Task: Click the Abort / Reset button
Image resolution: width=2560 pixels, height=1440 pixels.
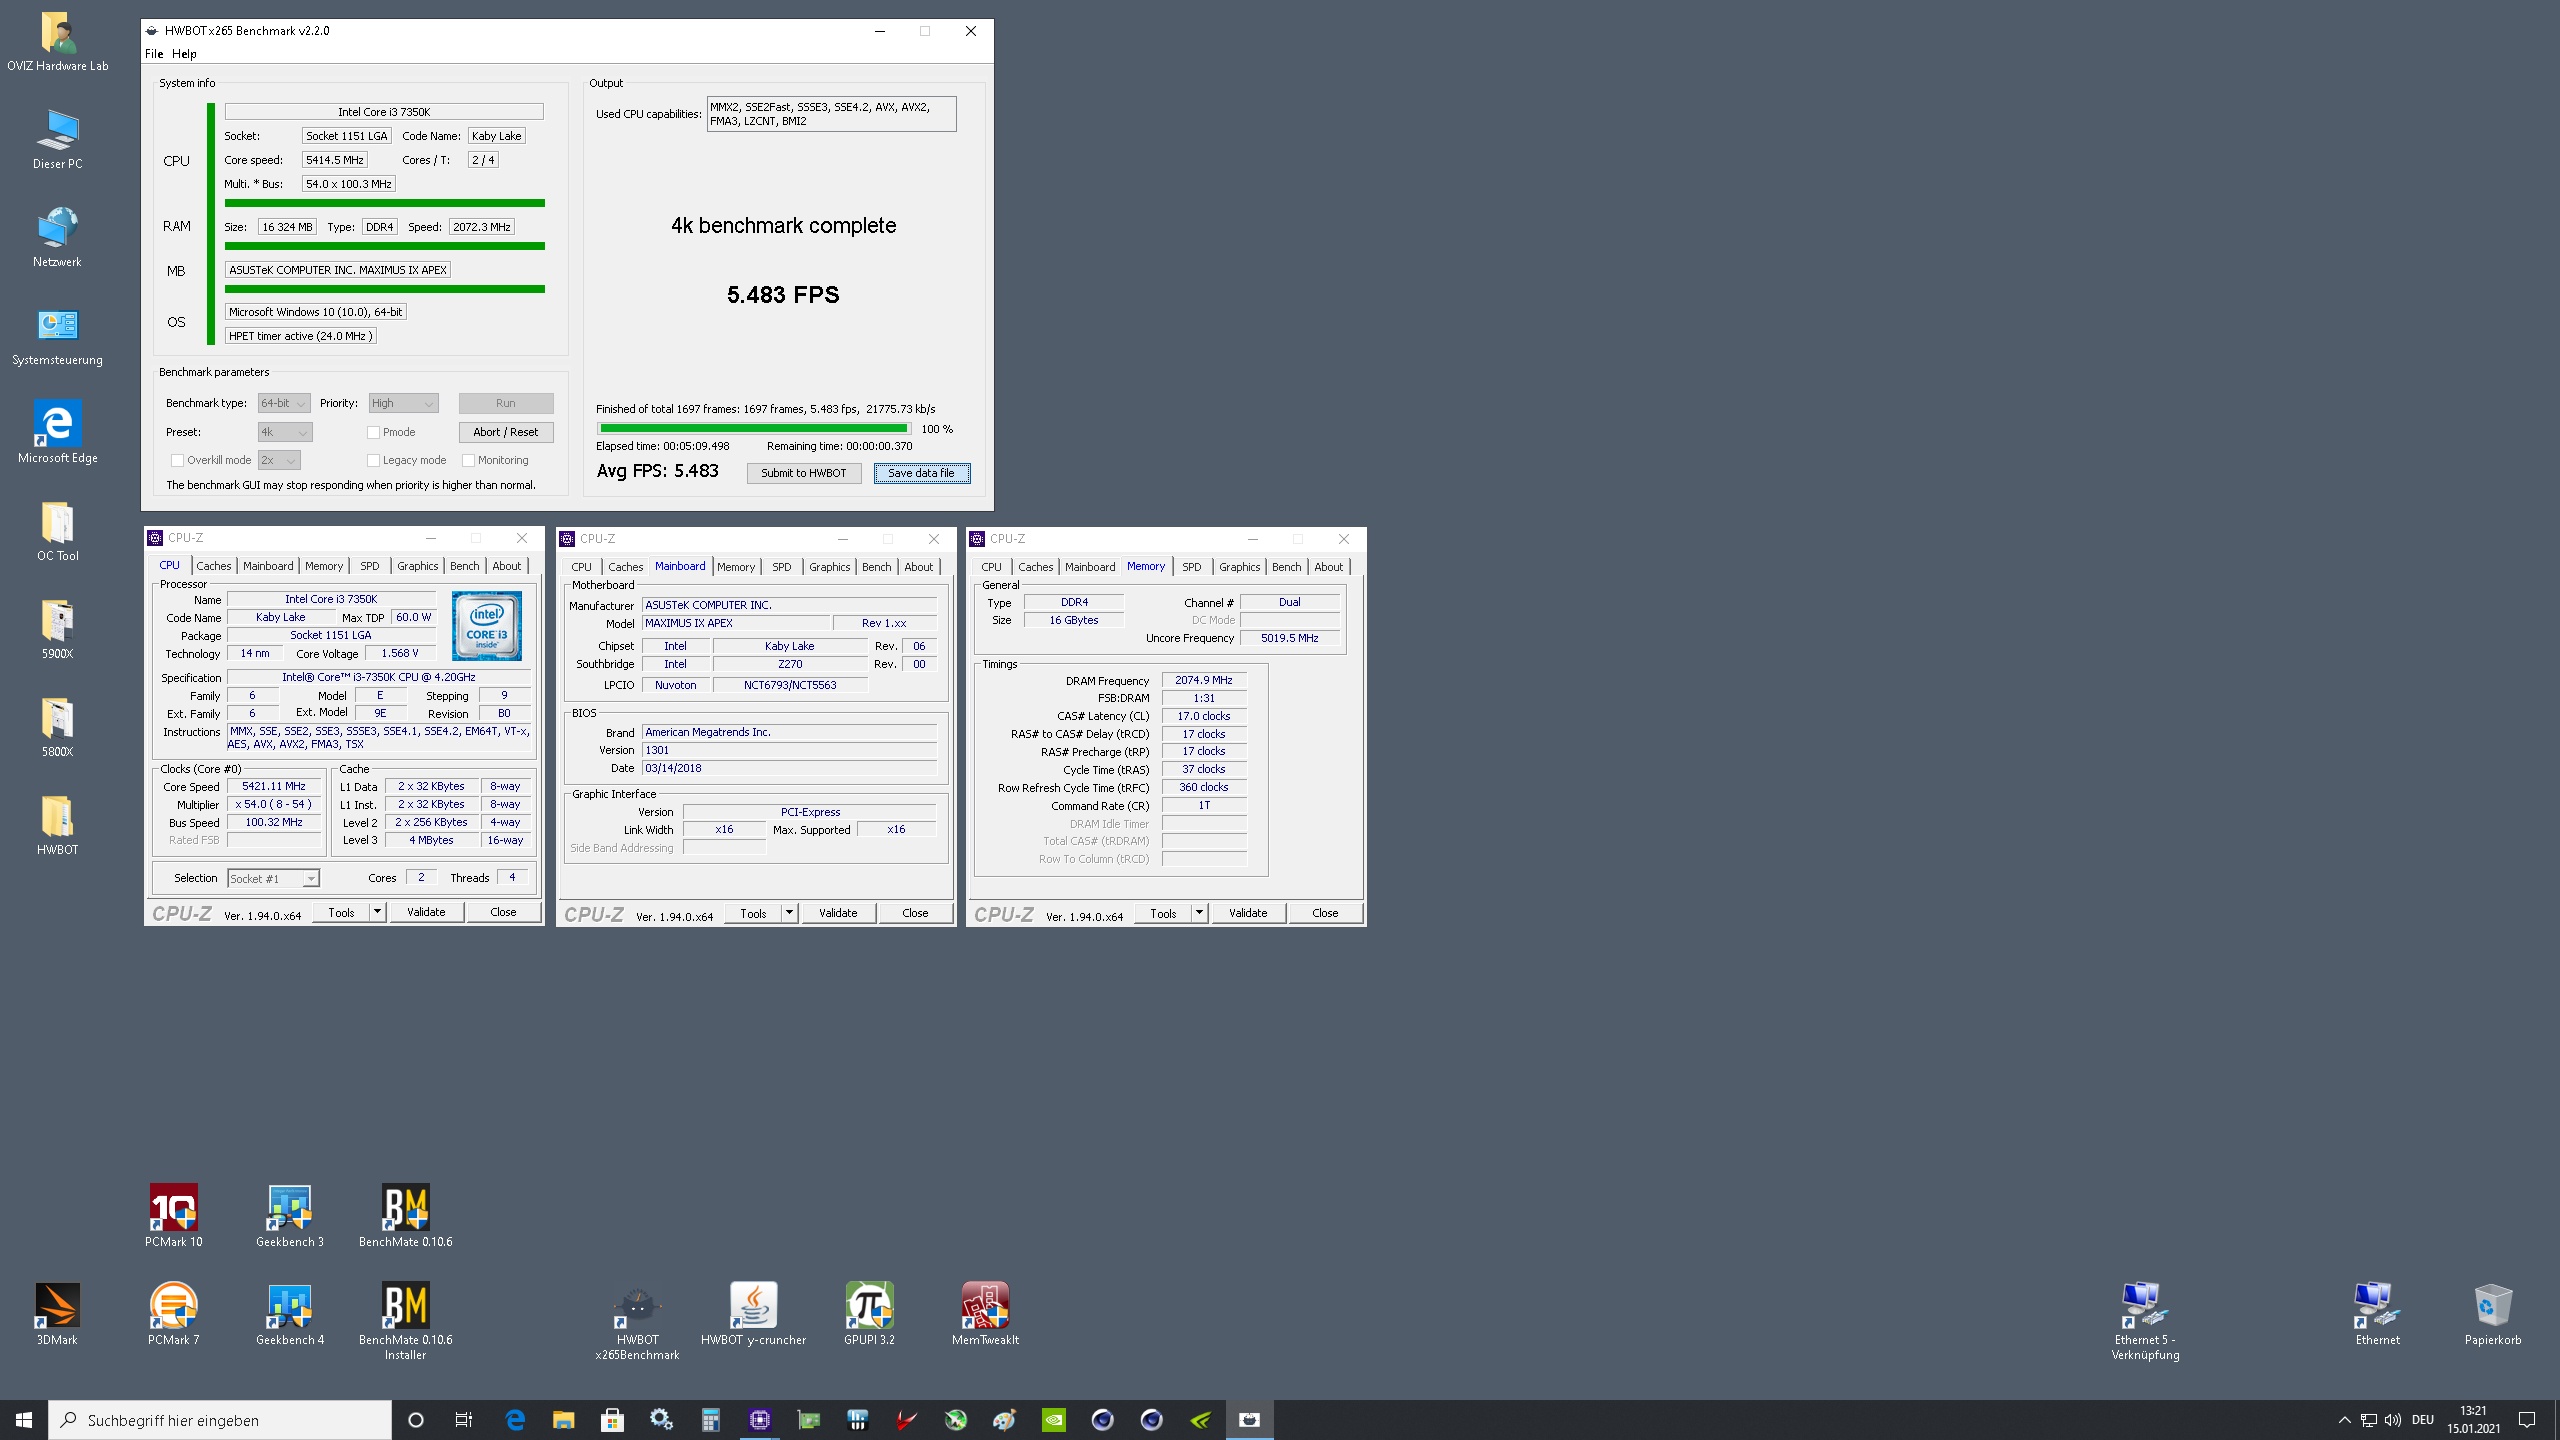Action: point(506,432)
